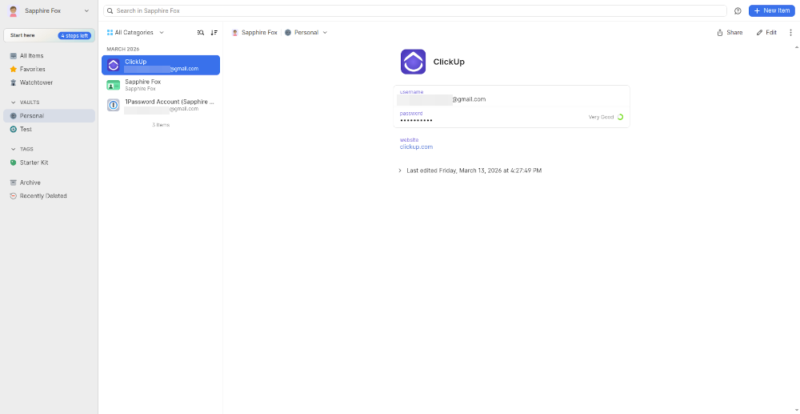Click the 1Password Account item icon
This screenshot has height=414, width=800.
click(113, 105)
